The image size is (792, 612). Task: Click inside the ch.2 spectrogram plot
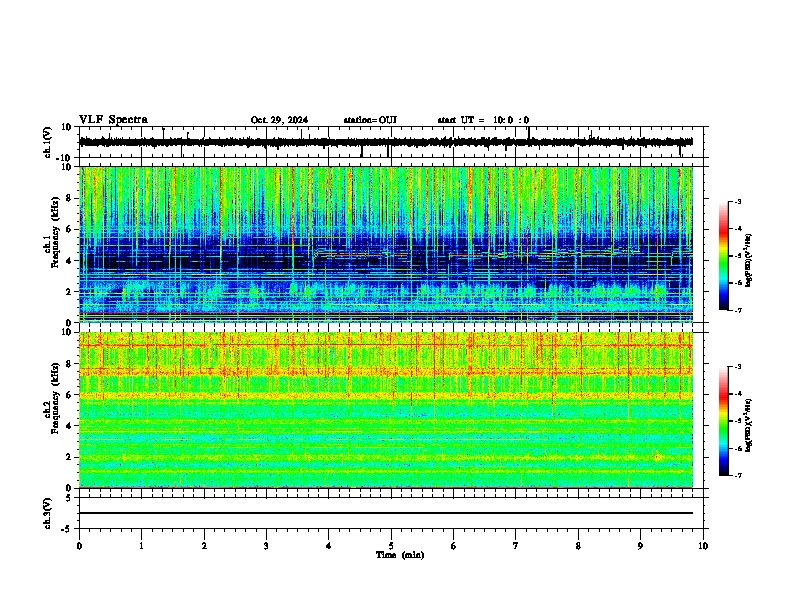[385, 410]
